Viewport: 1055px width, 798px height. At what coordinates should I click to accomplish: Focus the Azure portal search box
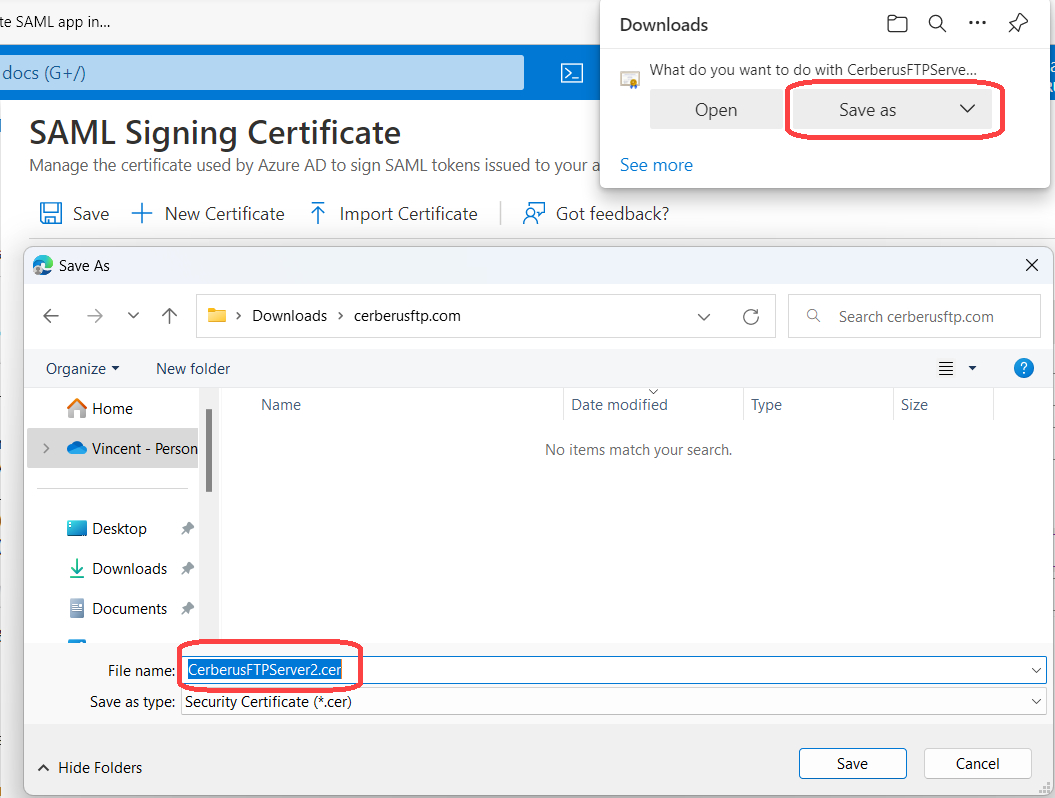click(x=261, y=73)
